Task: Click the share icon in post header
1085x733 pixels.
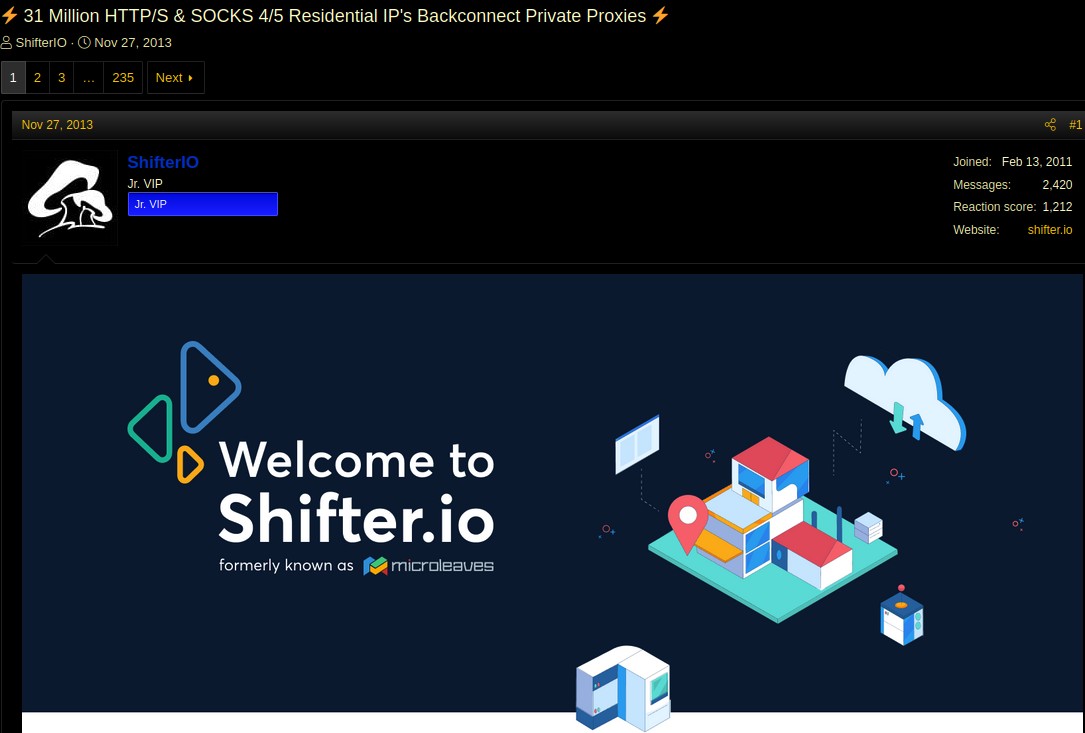Action: 1050,125
